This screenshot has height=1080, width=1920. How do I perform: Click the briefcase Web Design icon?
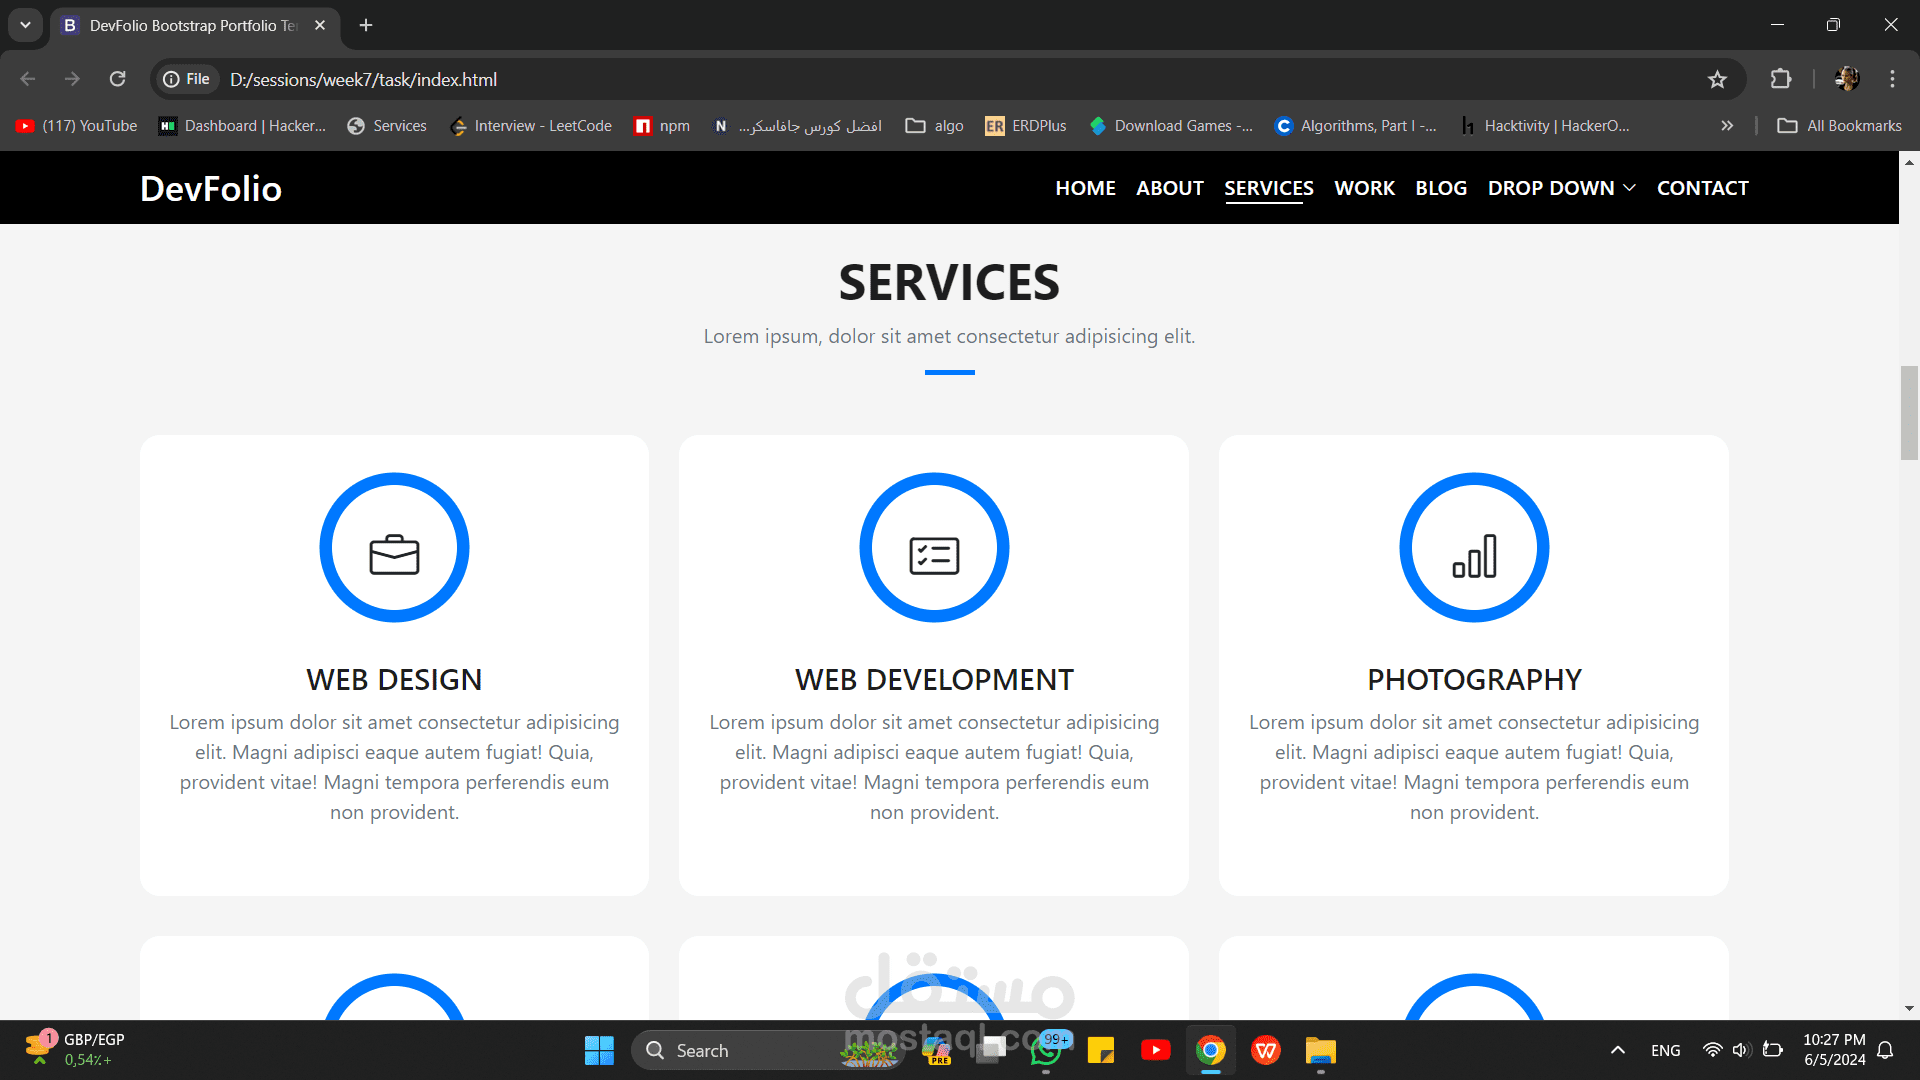tap(394, 554)
